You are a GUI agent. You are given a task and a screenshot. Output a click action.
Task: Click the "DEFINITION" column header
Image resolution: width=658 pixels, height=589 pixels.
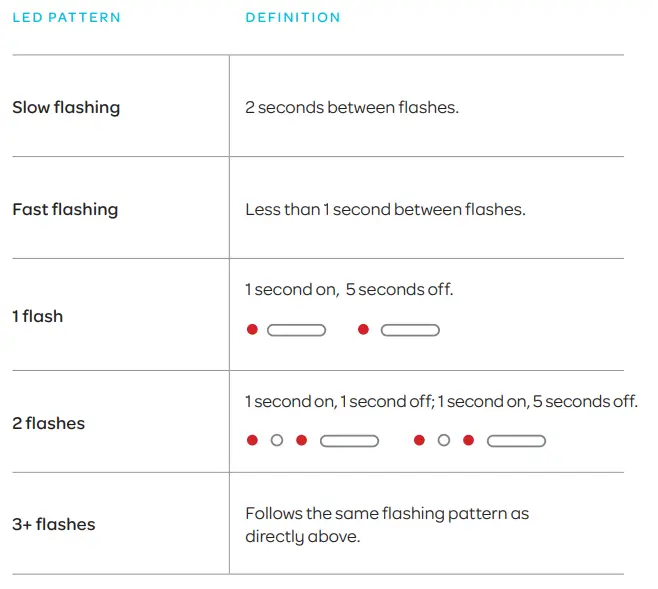293,18
